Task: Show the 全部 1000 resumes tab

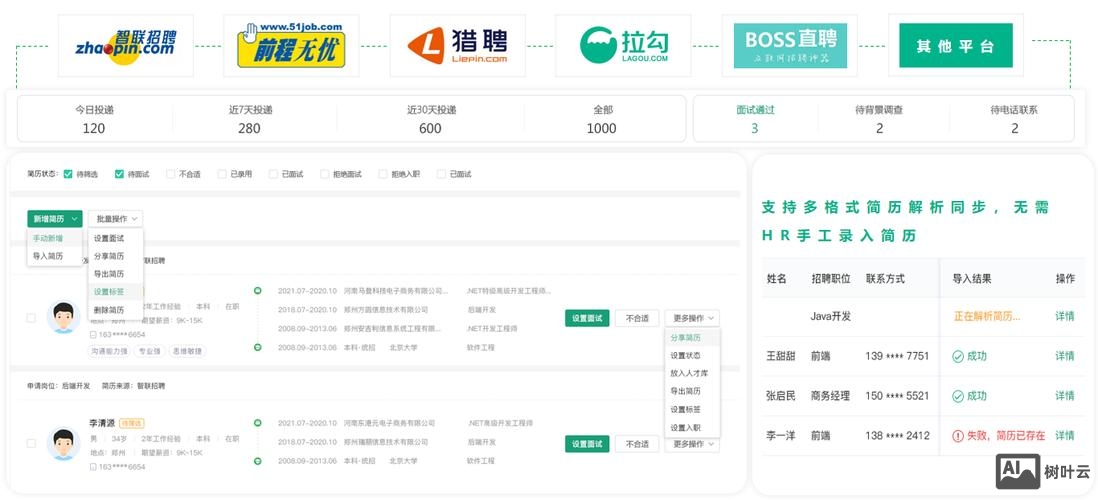Action: tap(603, 119)
